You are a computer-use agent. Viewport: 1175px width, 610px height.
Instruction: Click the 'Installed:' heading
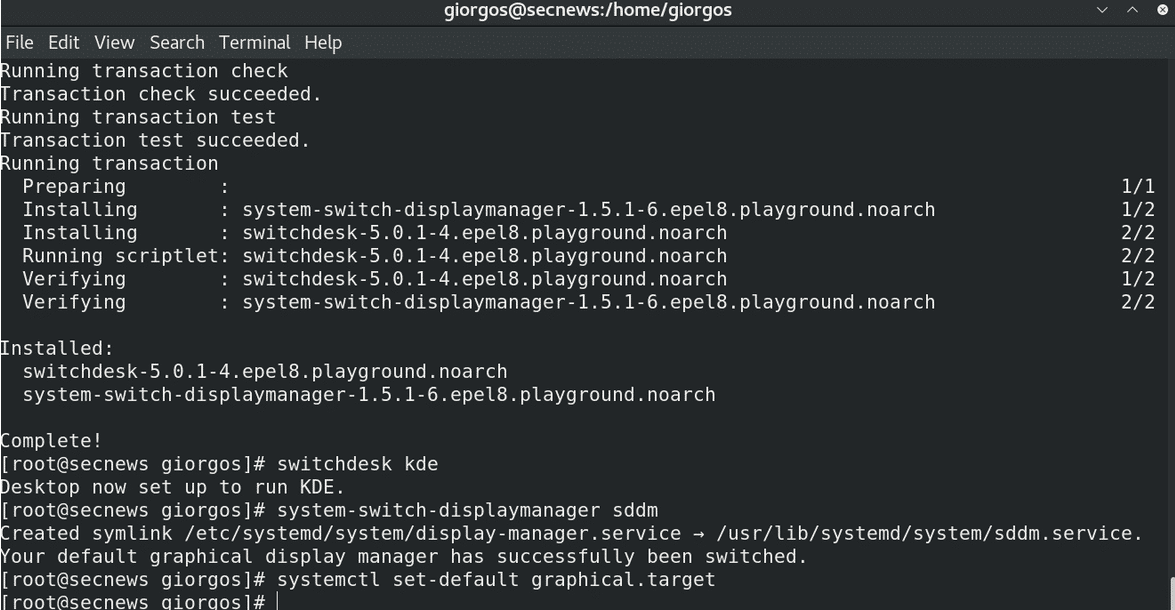pos(57,348)
